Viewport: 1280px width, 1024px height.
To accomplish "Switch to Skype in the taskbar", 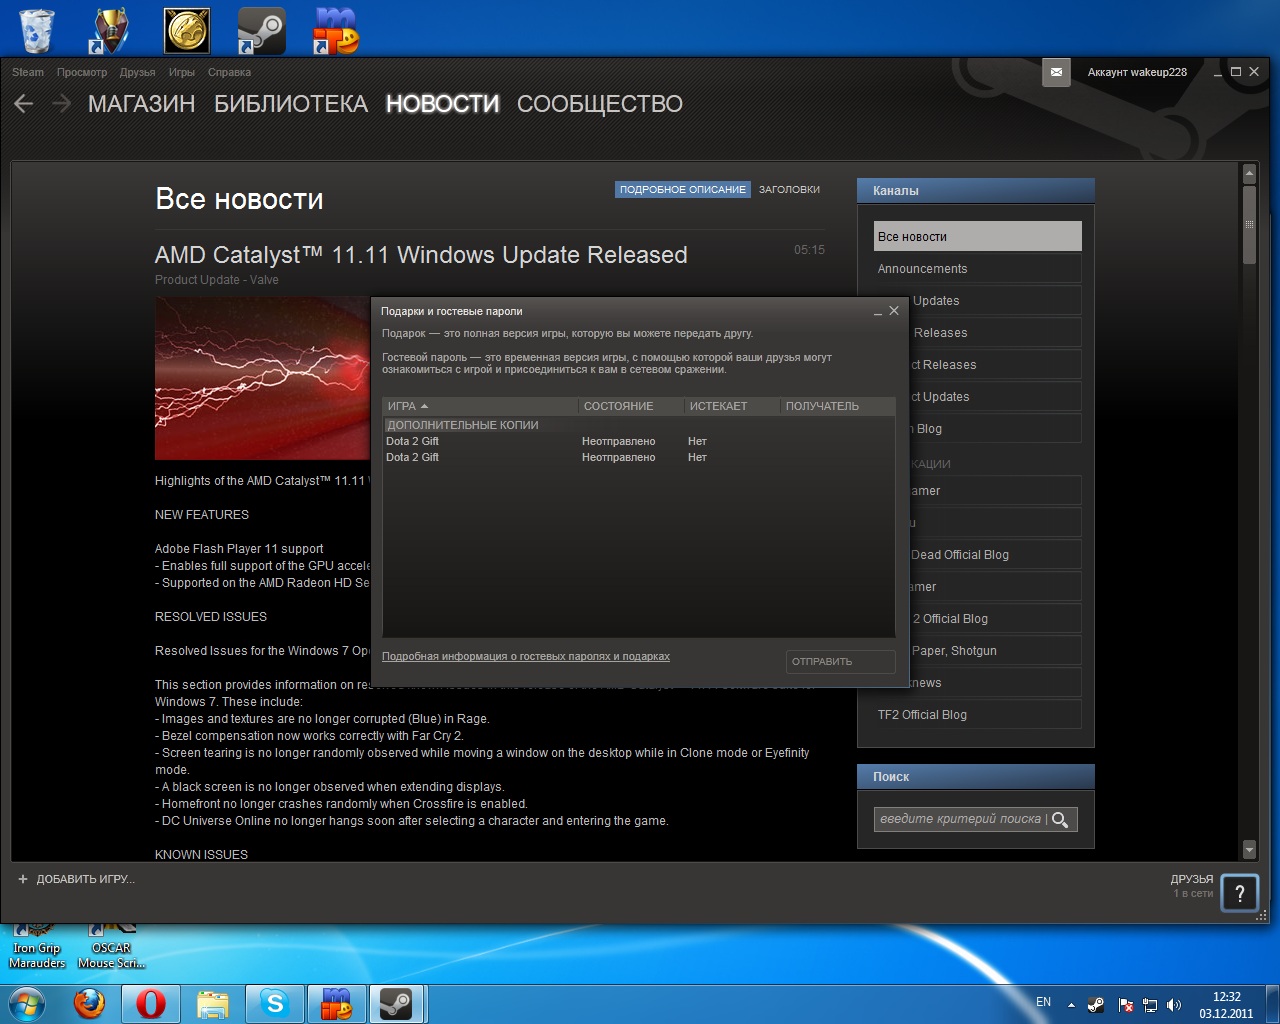I will (274, 1003).
